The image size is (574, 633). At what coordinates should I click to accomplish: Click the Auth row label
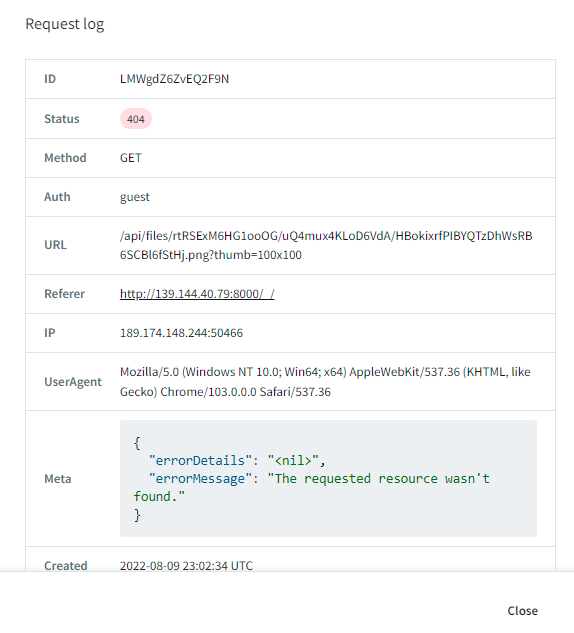point(57,197)
